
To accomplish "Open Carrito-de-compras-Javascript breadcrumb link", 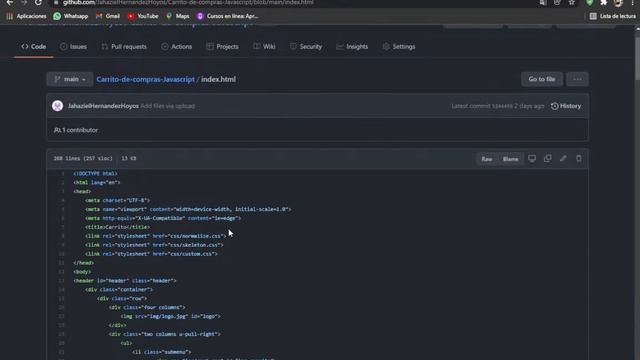I will [x=145, y=79].
